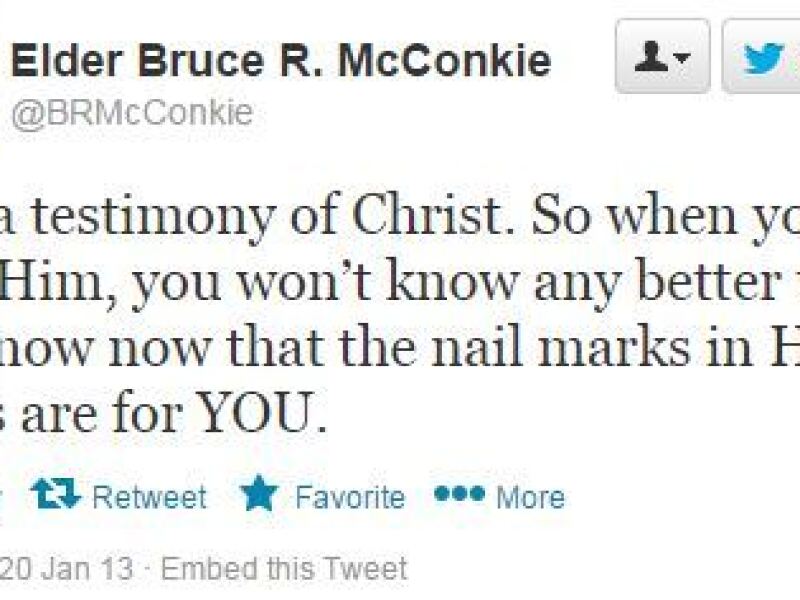Click the Retweet arrows icon
This screenshot has width=800, height=600.
click(55, 496)
